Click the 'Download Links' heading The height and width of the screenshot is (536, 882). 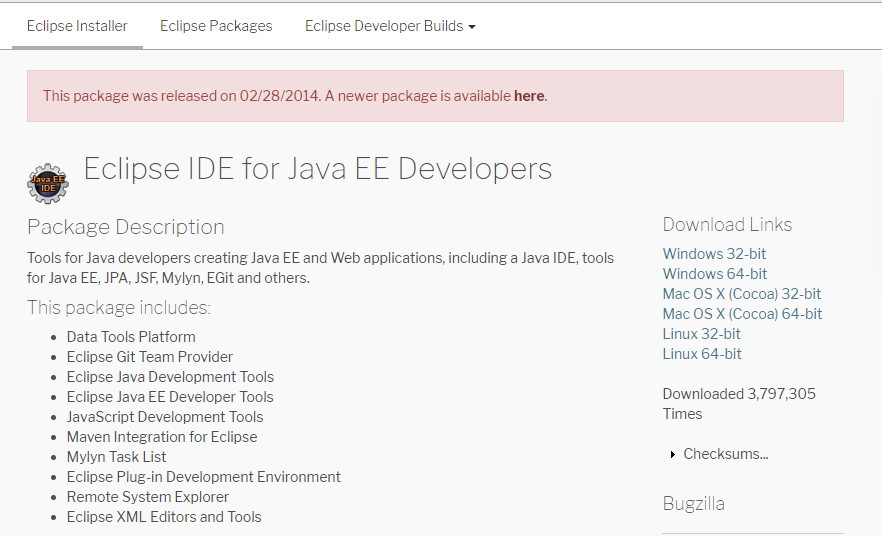[x=727, y=224]
